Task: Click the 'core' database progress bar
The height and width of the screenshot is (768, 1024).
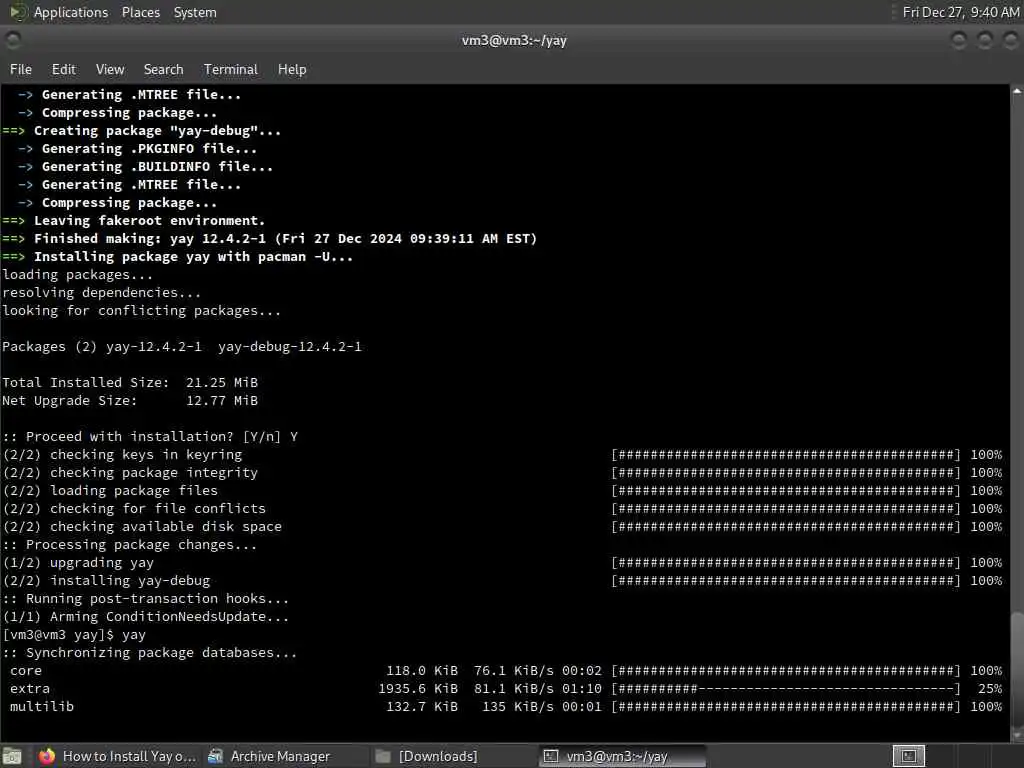Action: 786,671
